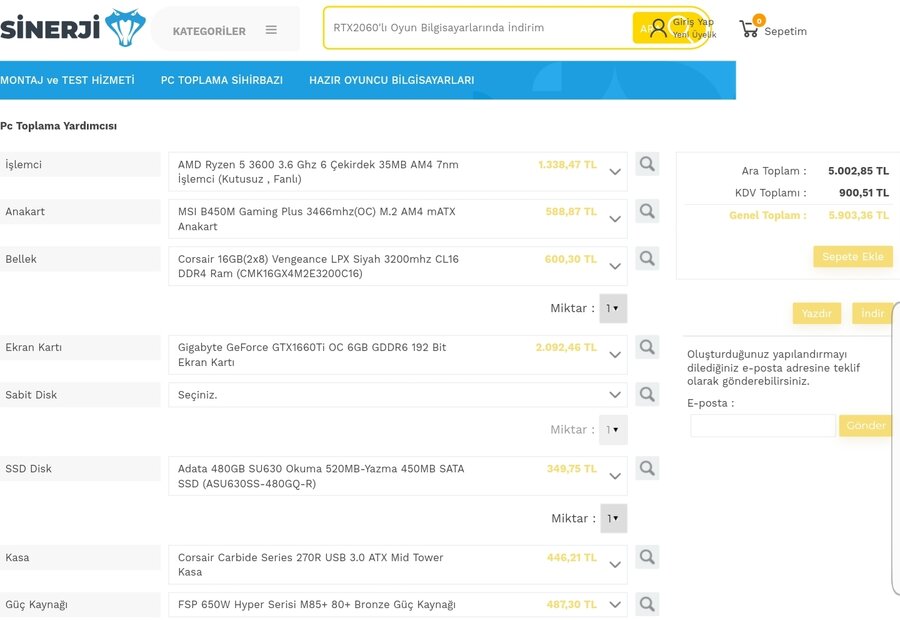Open the Miktar quantity selector under SSD Disk

tap(614, 518)
